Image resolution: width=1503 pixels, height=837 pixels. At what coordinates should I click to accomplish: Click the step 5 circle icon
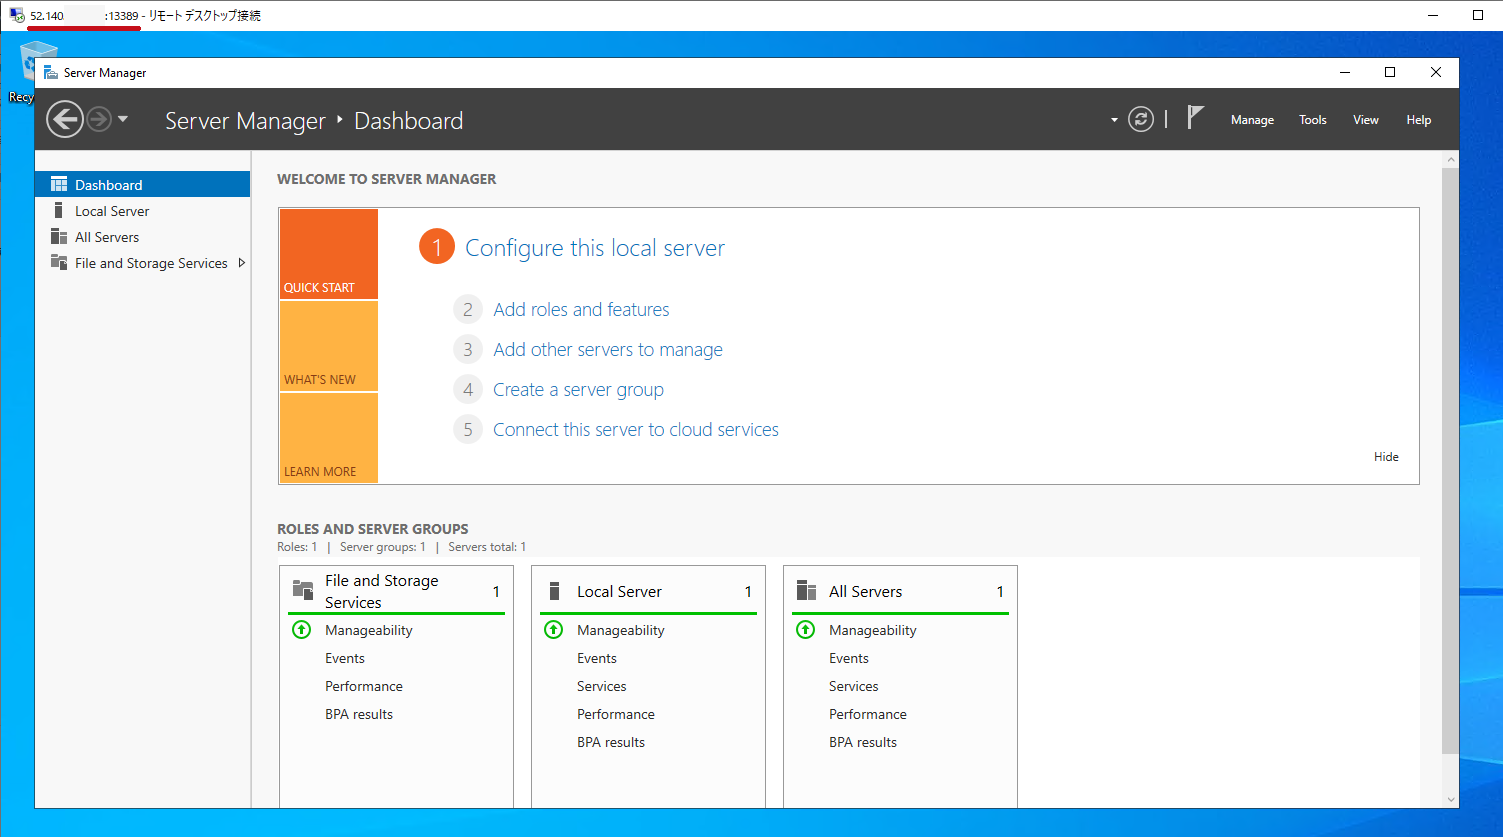[x=467, y=430]
